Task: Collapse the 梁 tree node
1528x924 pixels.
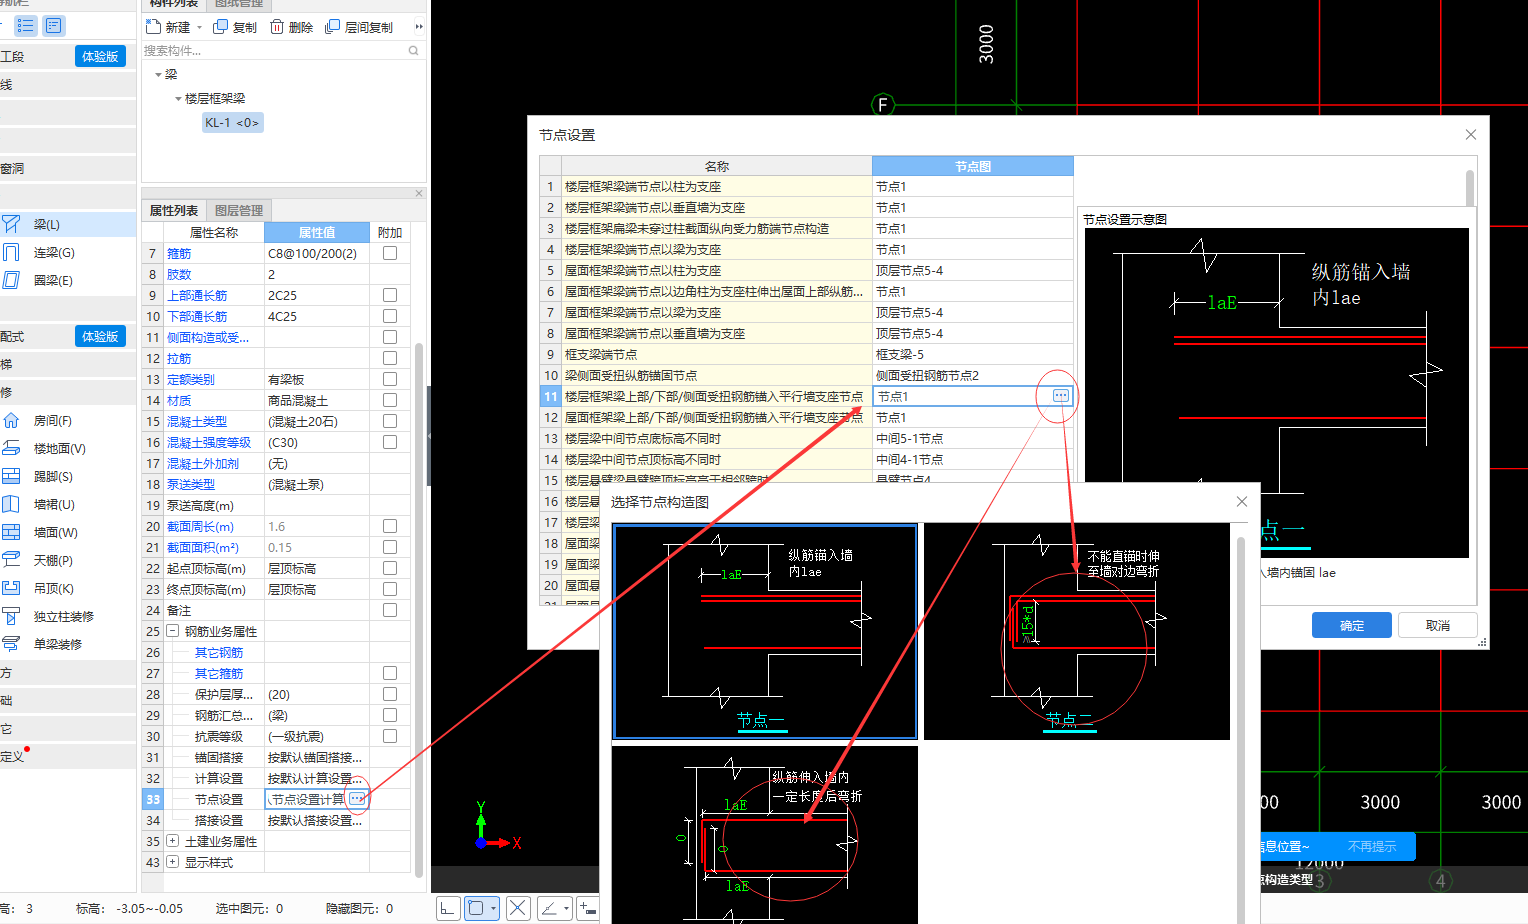Action: click(158, 75)
